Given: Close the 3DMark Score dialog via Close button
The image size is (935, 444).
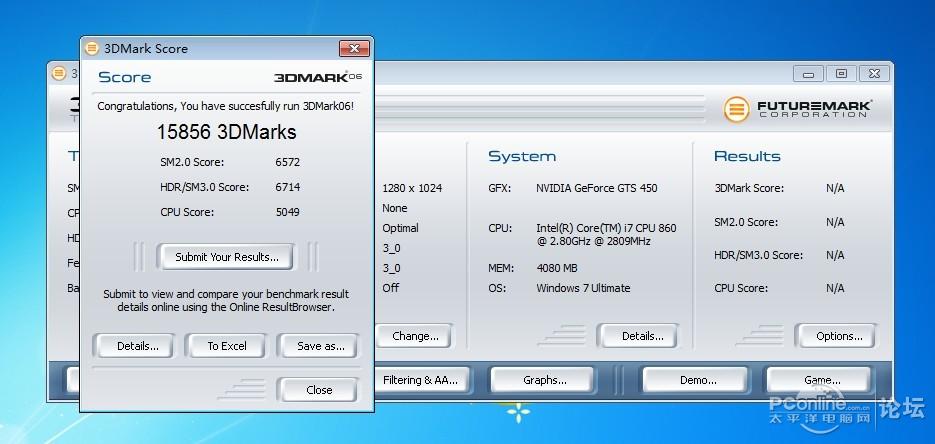Looking at the screenshot, I should [319, 390].
